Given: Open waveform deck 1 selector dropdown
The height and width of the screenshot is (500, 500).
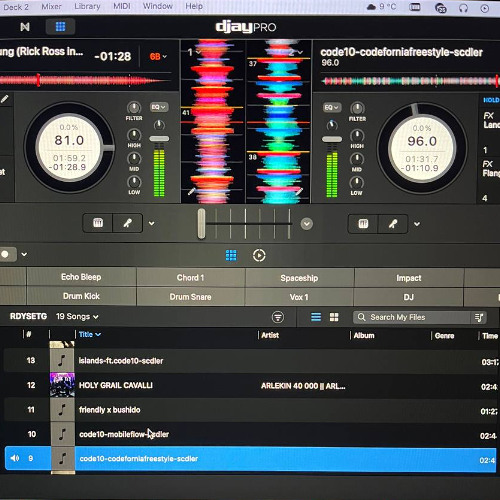Looking at the screenshot, I should pyautogui.click(x=194, y=52).
